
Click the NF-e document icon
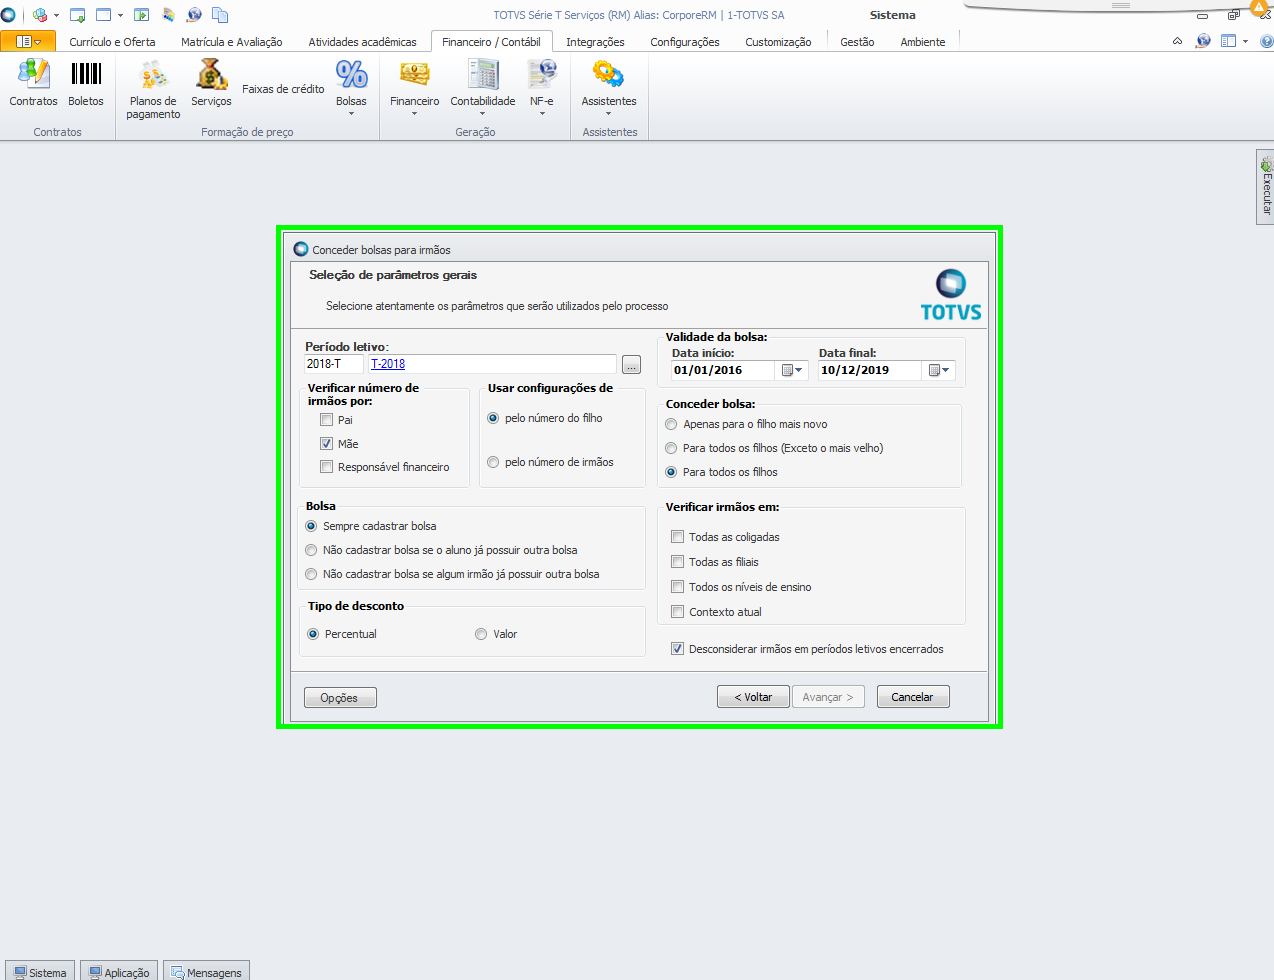[542, 75]
